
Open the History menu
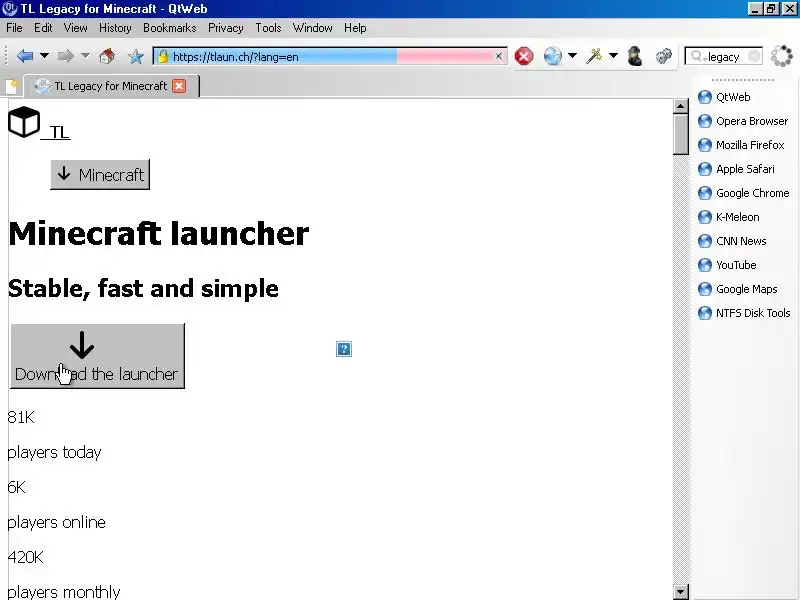115,28
